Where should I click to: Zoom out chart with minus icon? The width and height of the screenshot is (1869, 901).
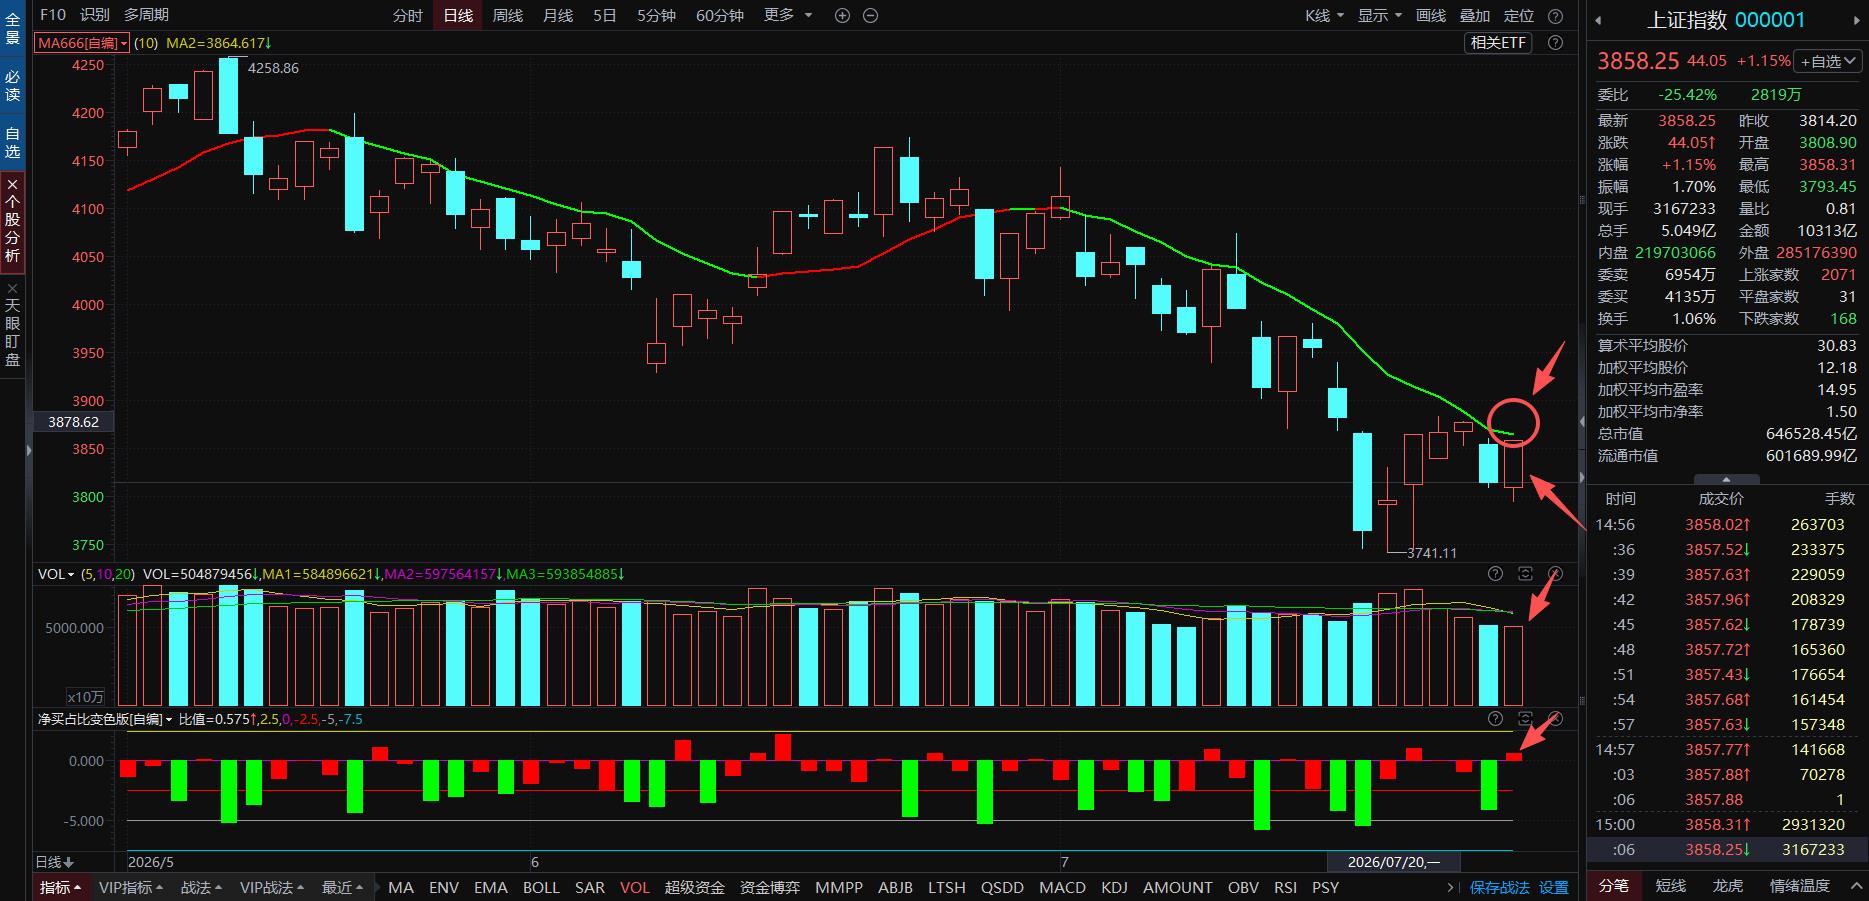tap(870, 15)
